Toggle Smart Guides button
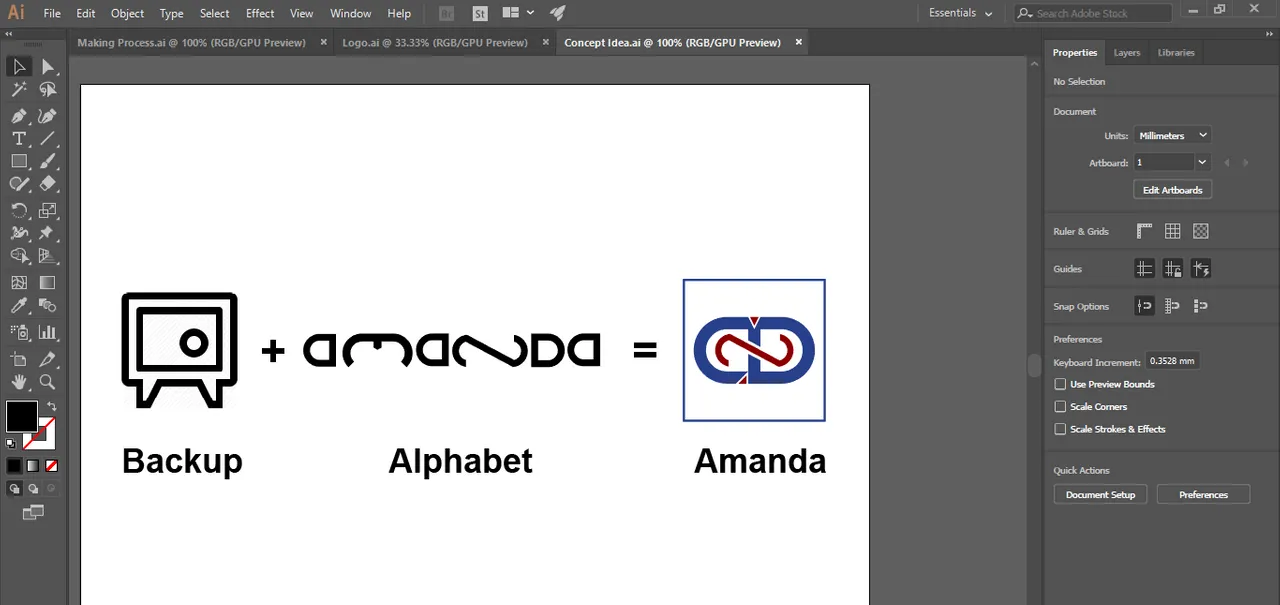The height and width of the screenshot is (605, 1280). coord(1201,268)
